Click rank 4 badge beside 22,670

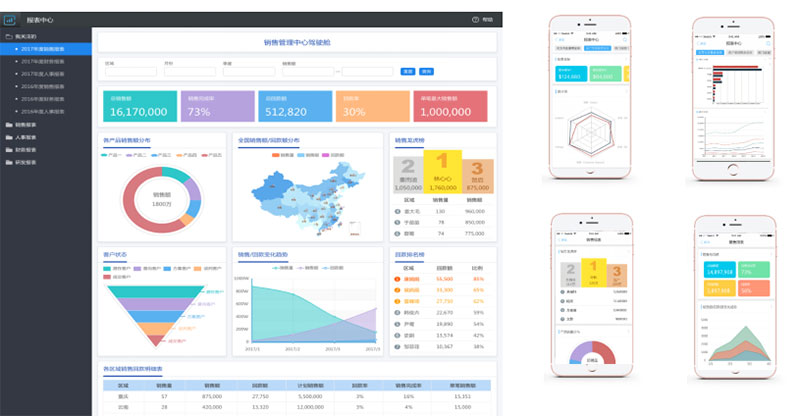tap(397, 313)
